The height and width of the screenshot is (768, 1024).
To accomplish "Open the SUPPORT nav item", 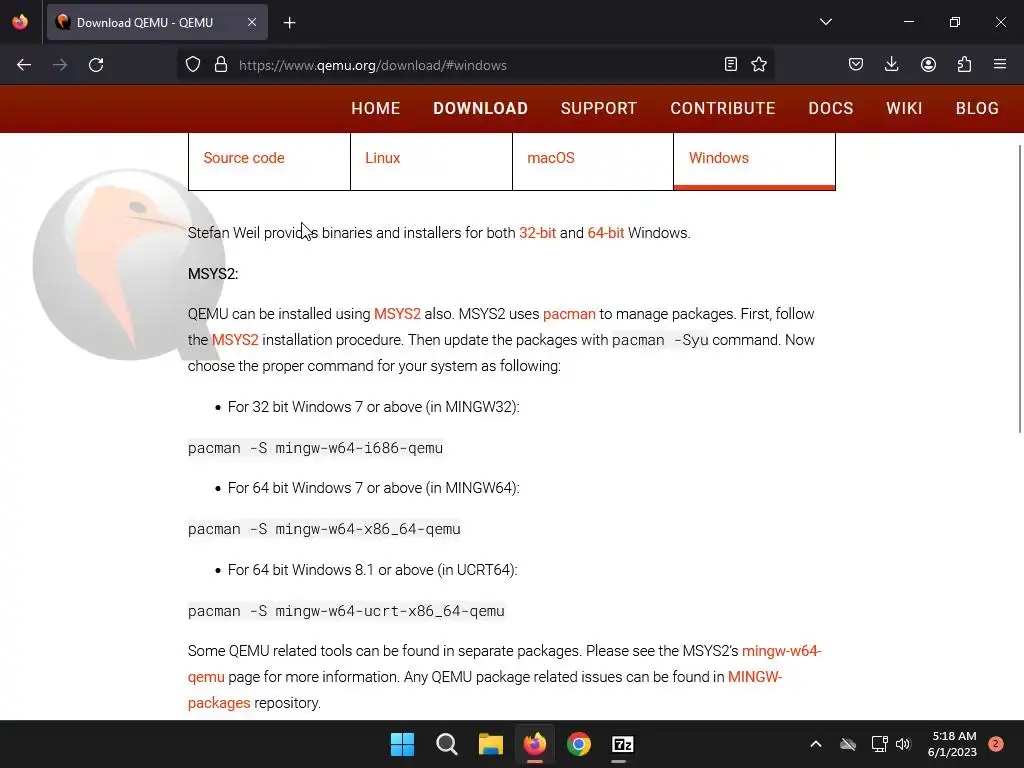I will tap(599, 108).
